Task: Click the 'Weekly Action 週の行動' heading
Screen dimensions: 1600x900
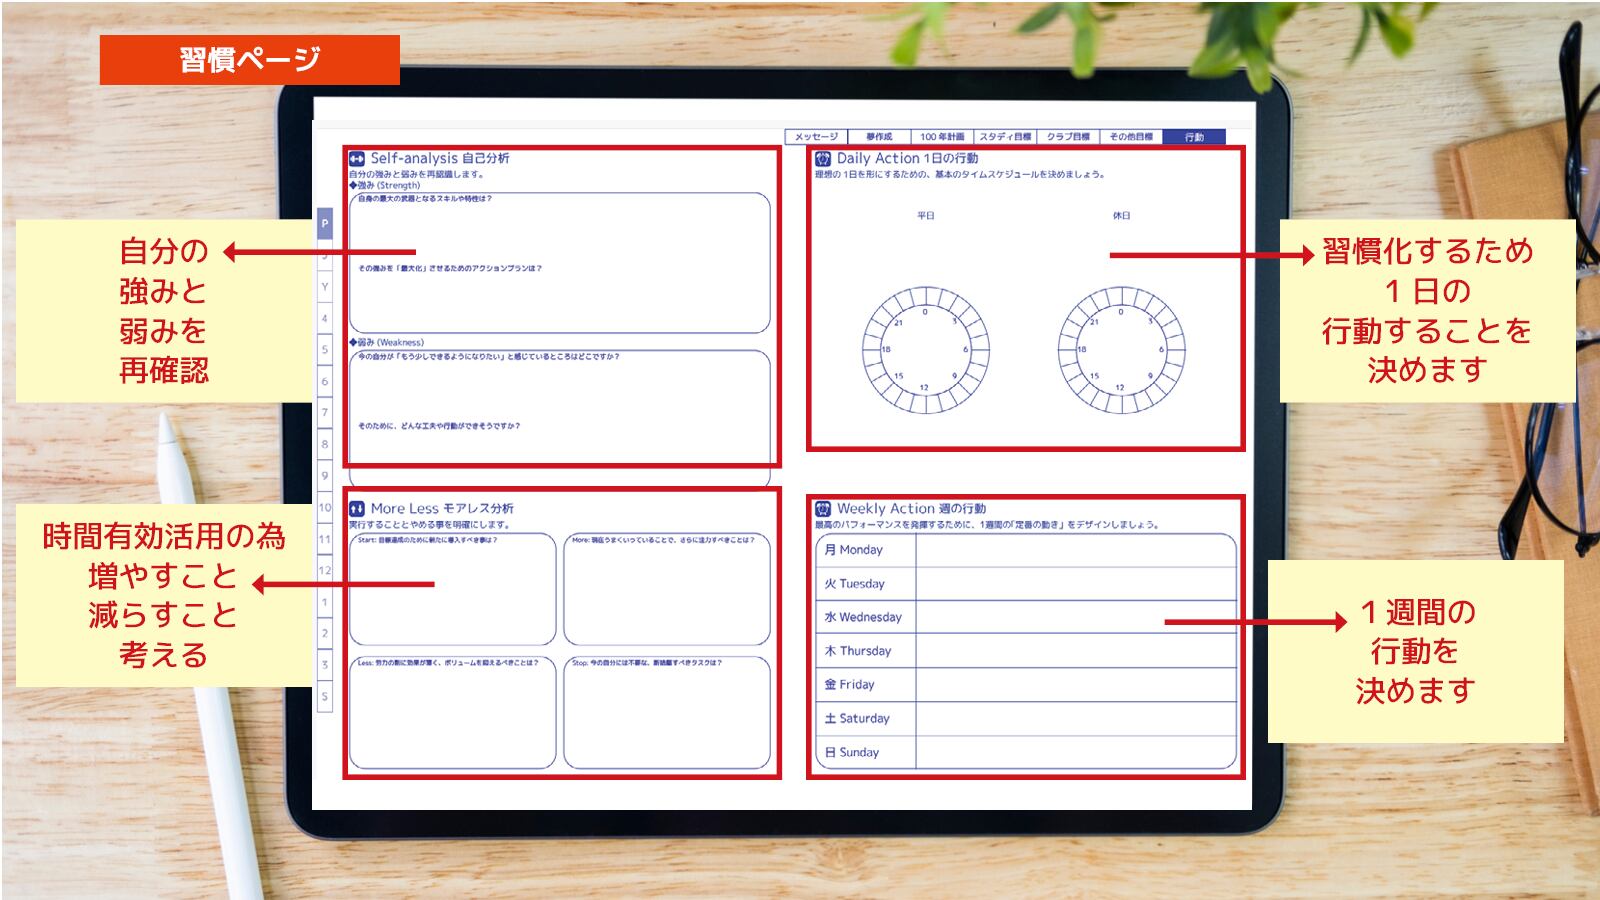Action: (911, 508)
